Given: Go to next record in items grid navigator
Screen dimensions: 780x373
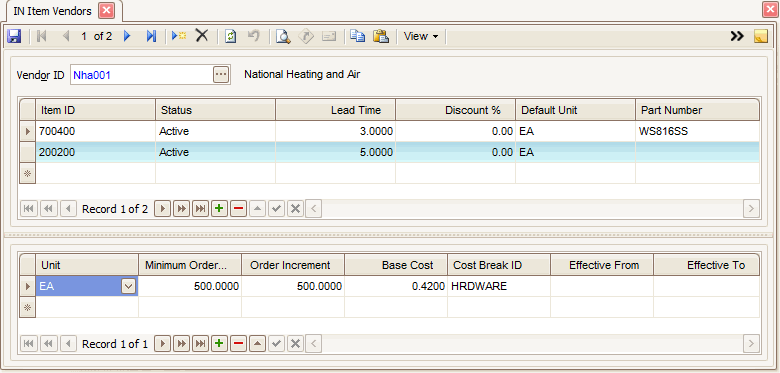Looking at the screenshot, I should click(162, 209).
